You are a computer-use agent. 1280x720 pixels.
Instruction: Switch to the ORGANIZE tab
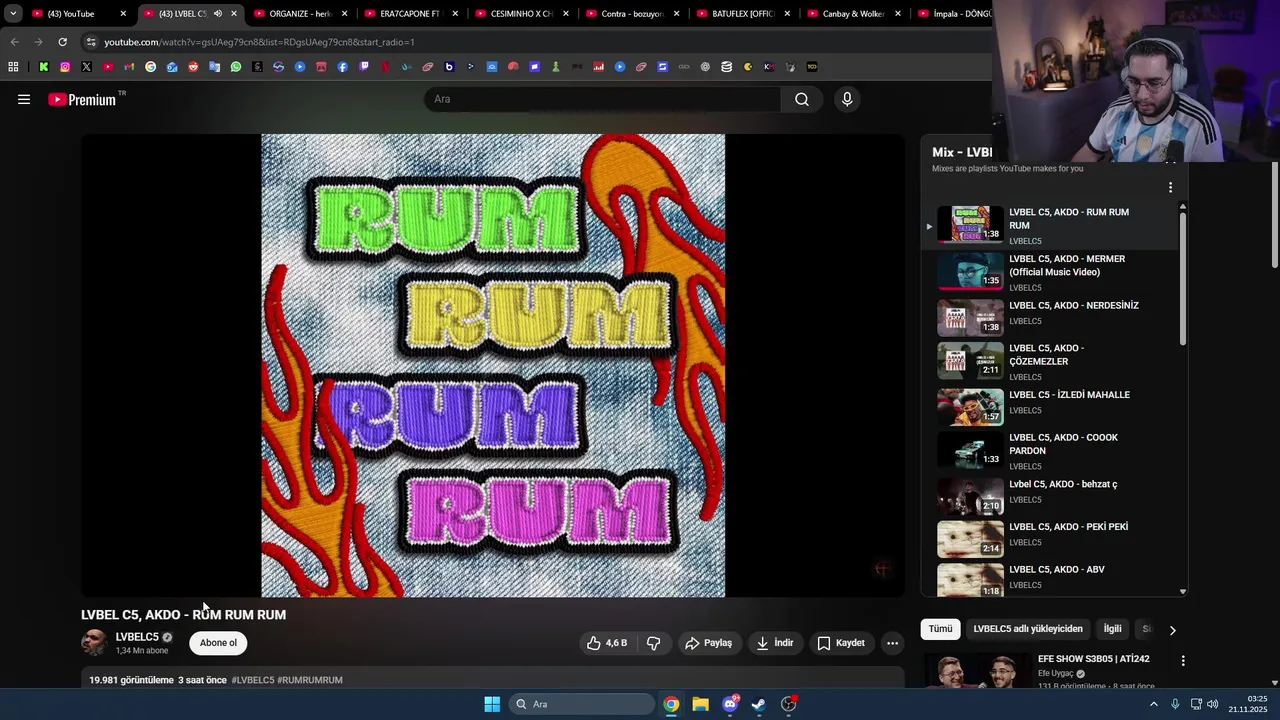point(301,14)
